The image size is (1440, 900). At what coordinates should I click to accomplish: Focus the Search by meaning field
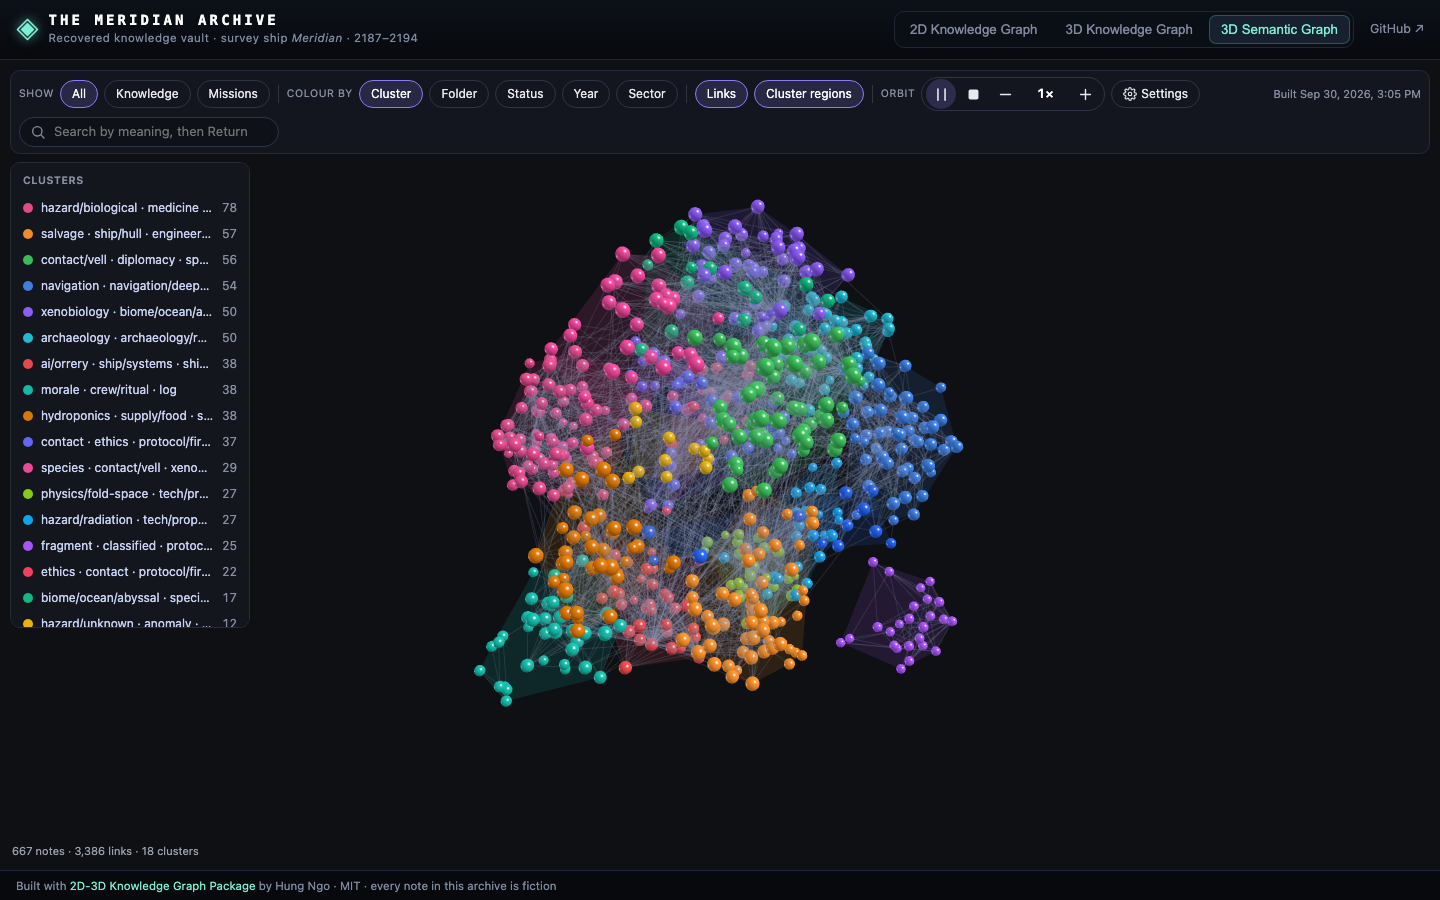149,132
